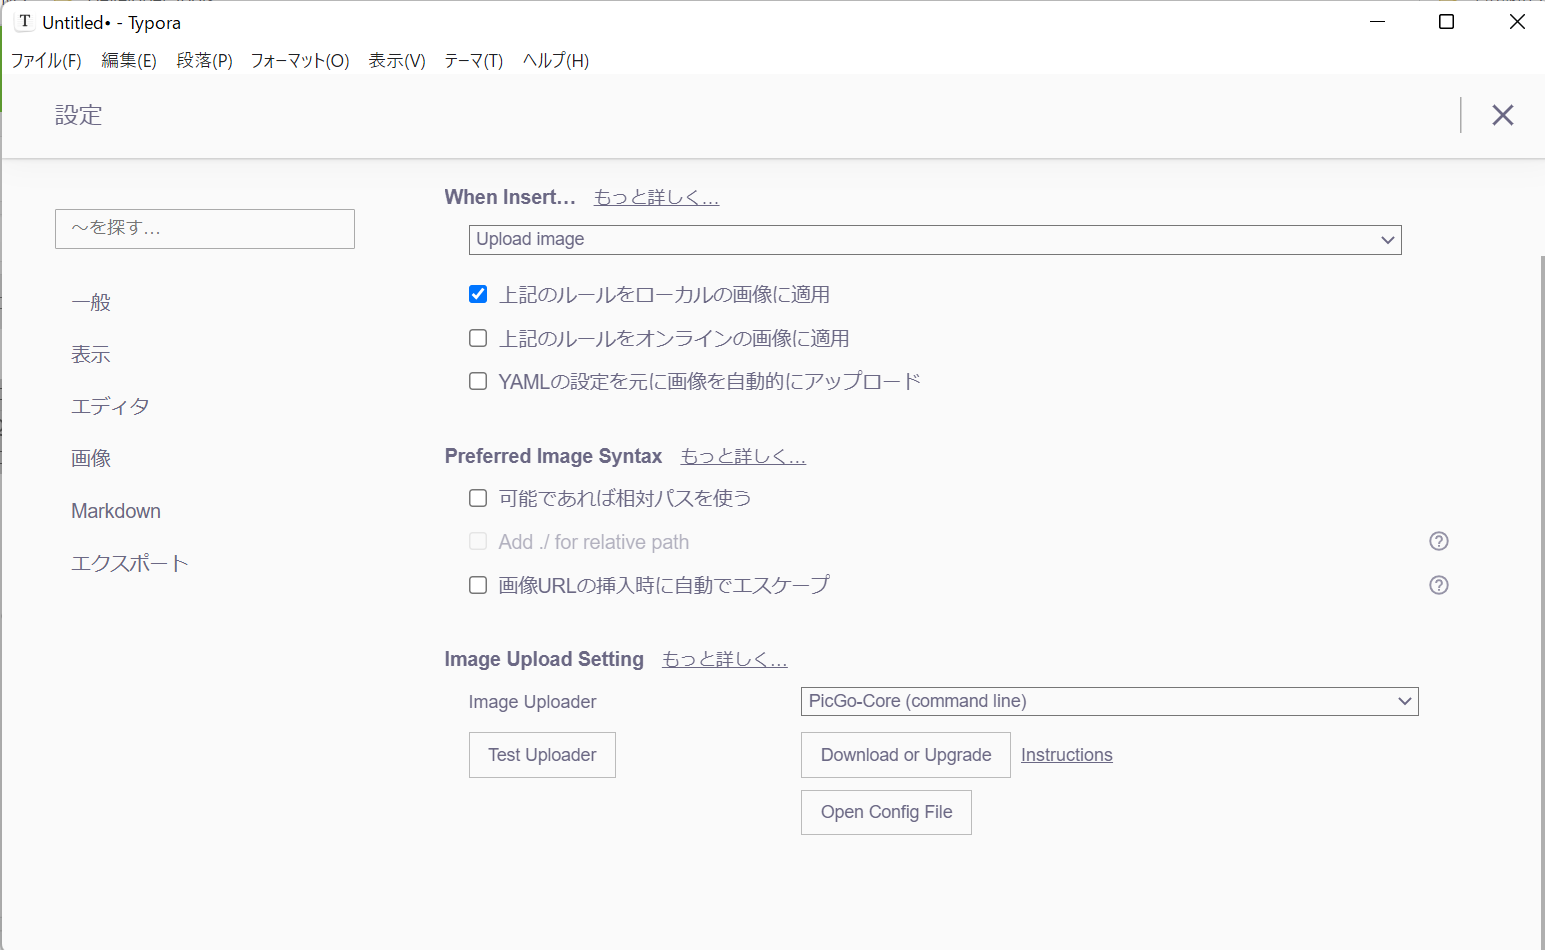
Task: Click help icon beside Add ./ for relative path
Action: (1439, 541)
